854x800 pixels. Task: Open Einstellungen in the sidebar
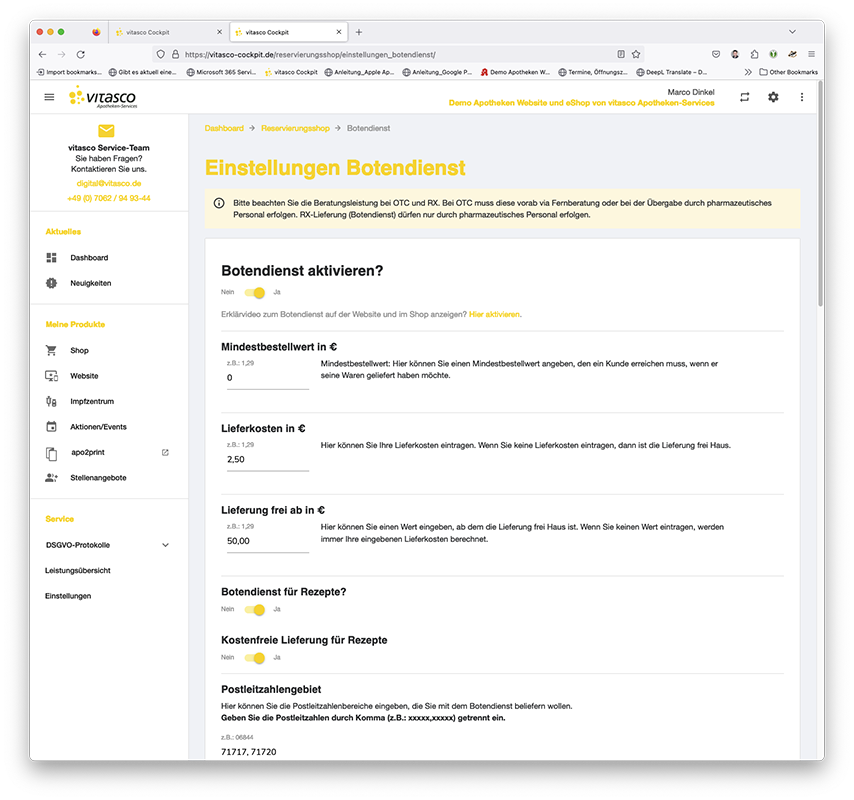click(x=68, y=596)
